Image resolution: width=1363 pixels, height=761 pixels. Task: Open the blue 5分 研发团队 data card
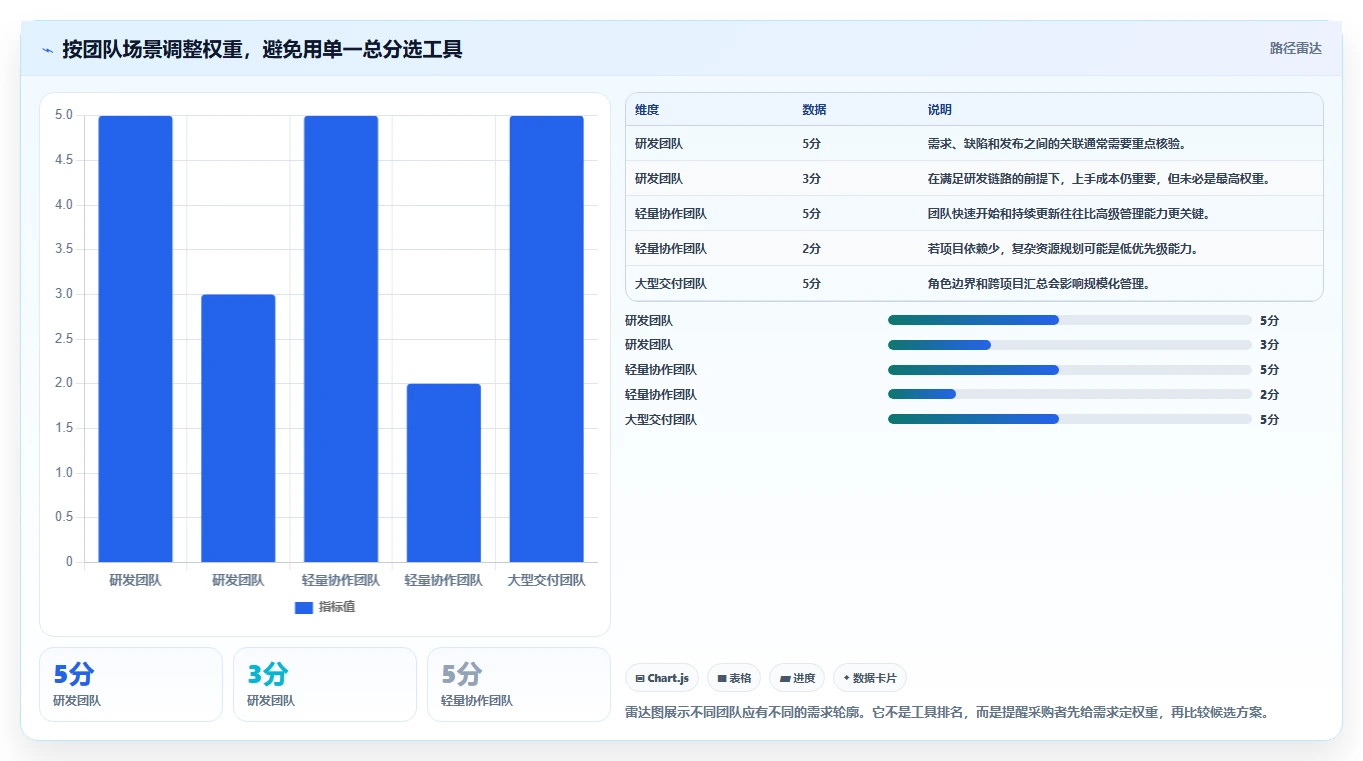click(x=131, y=684)
